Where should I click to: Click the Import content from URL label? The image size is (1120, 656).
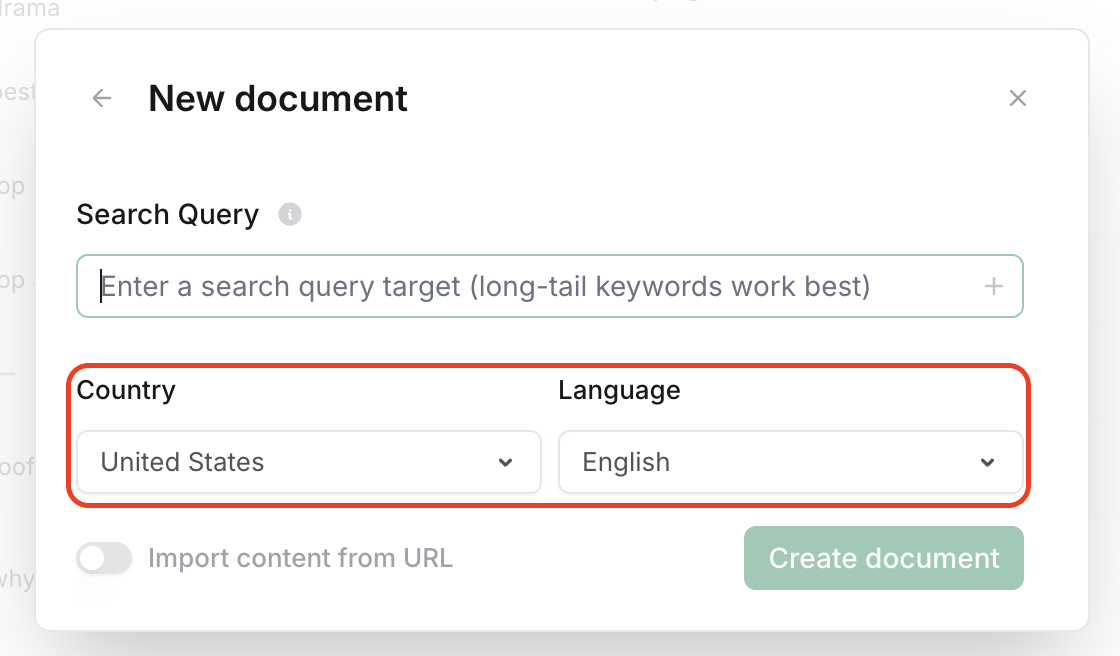[x=300, y=558]
